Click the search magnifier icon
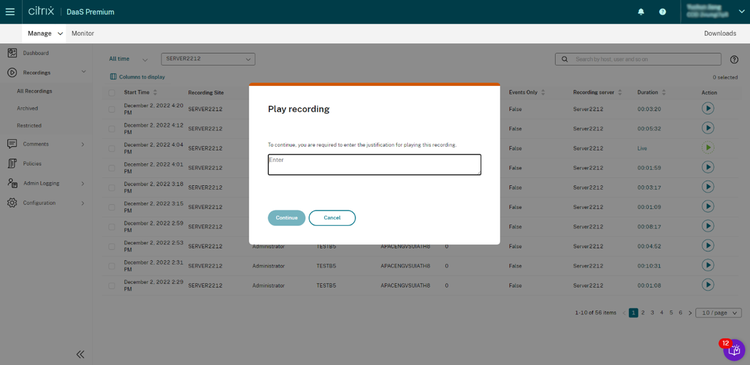 tap(565, 59)
